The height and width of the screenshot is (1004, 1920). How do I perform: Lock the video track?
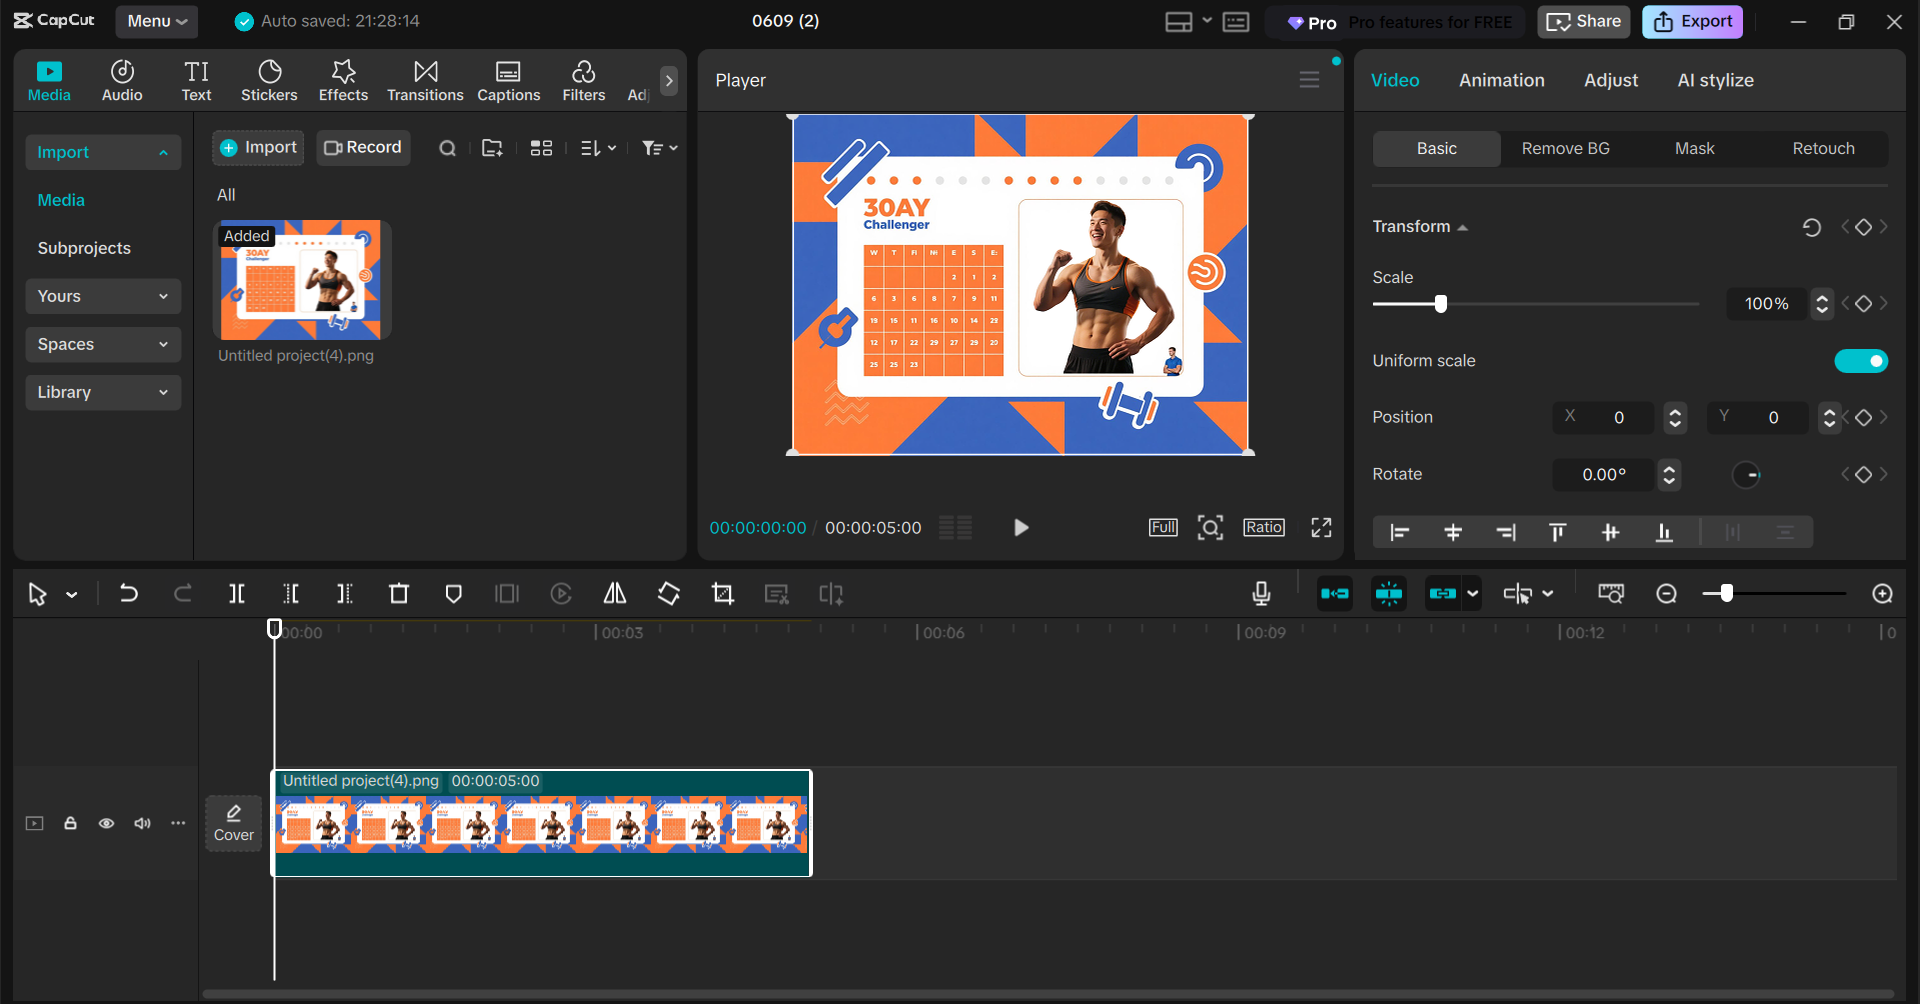70,823
